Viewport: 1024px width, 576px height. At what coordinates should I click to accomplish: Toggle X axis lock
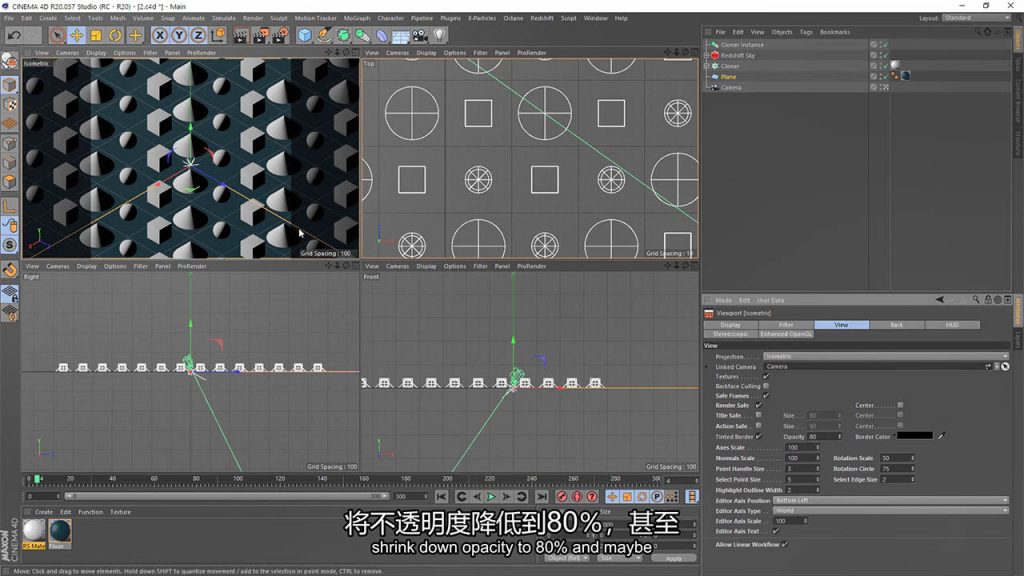coord(159,35)
